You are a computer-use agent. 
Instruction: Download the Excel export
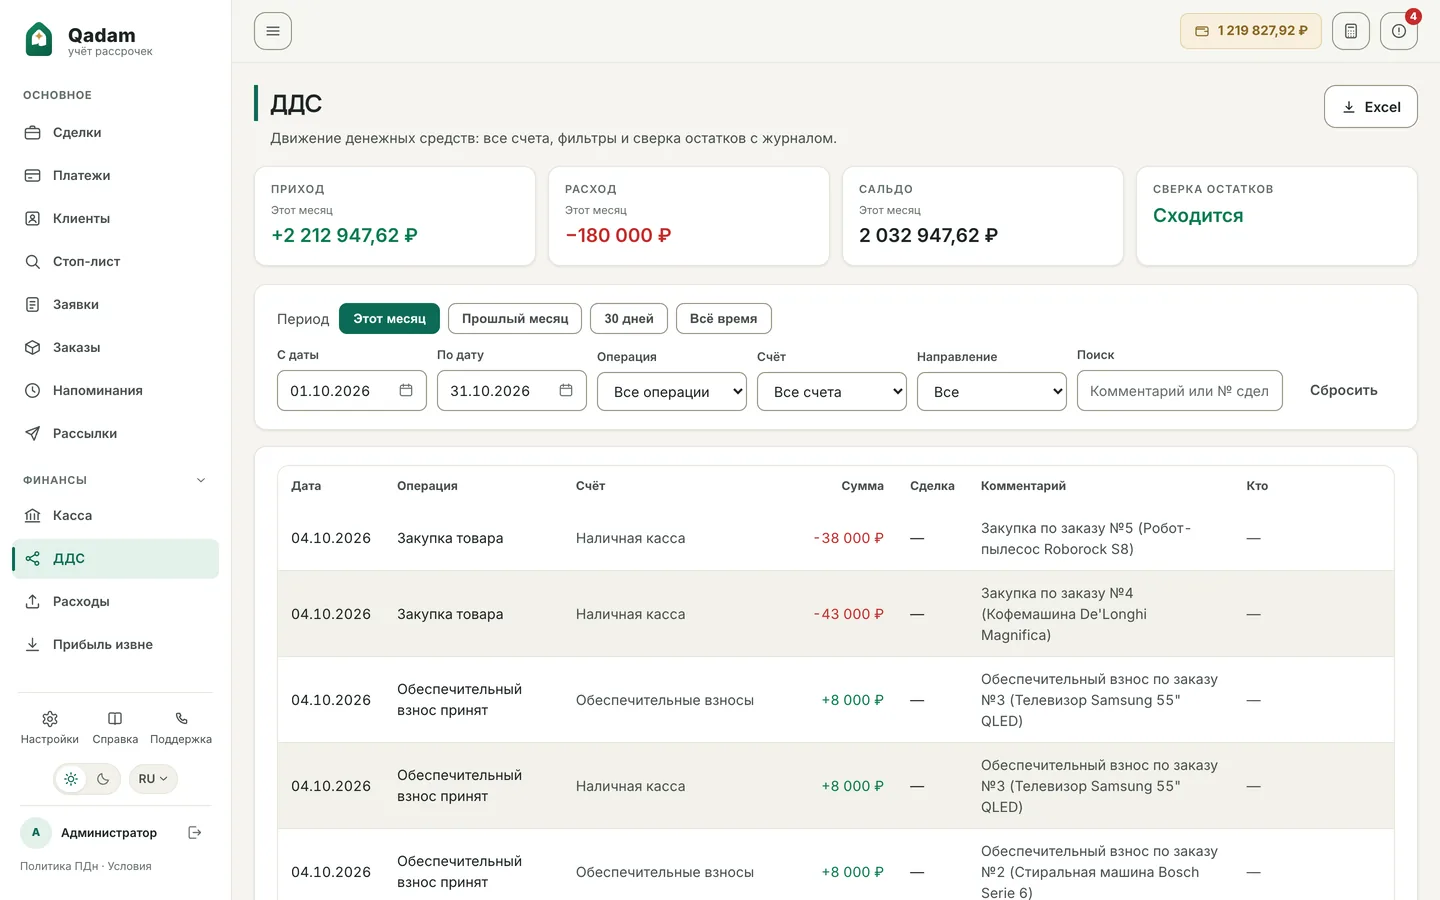(1370, 107)
